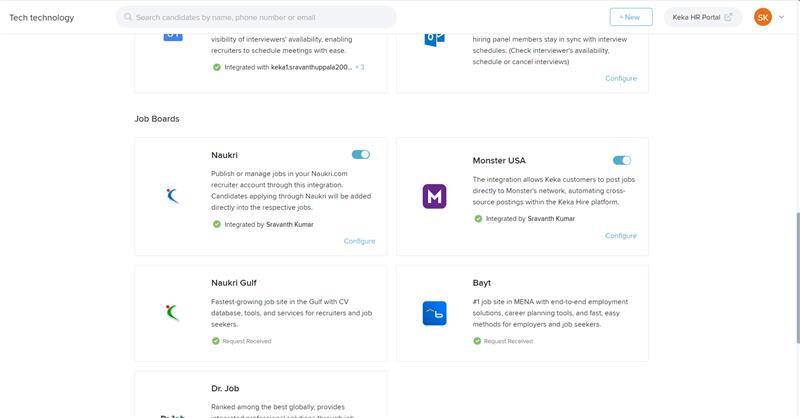Disable the Naukri integration toggle
This screenshot has width=800, height=418.
(361, 155)
